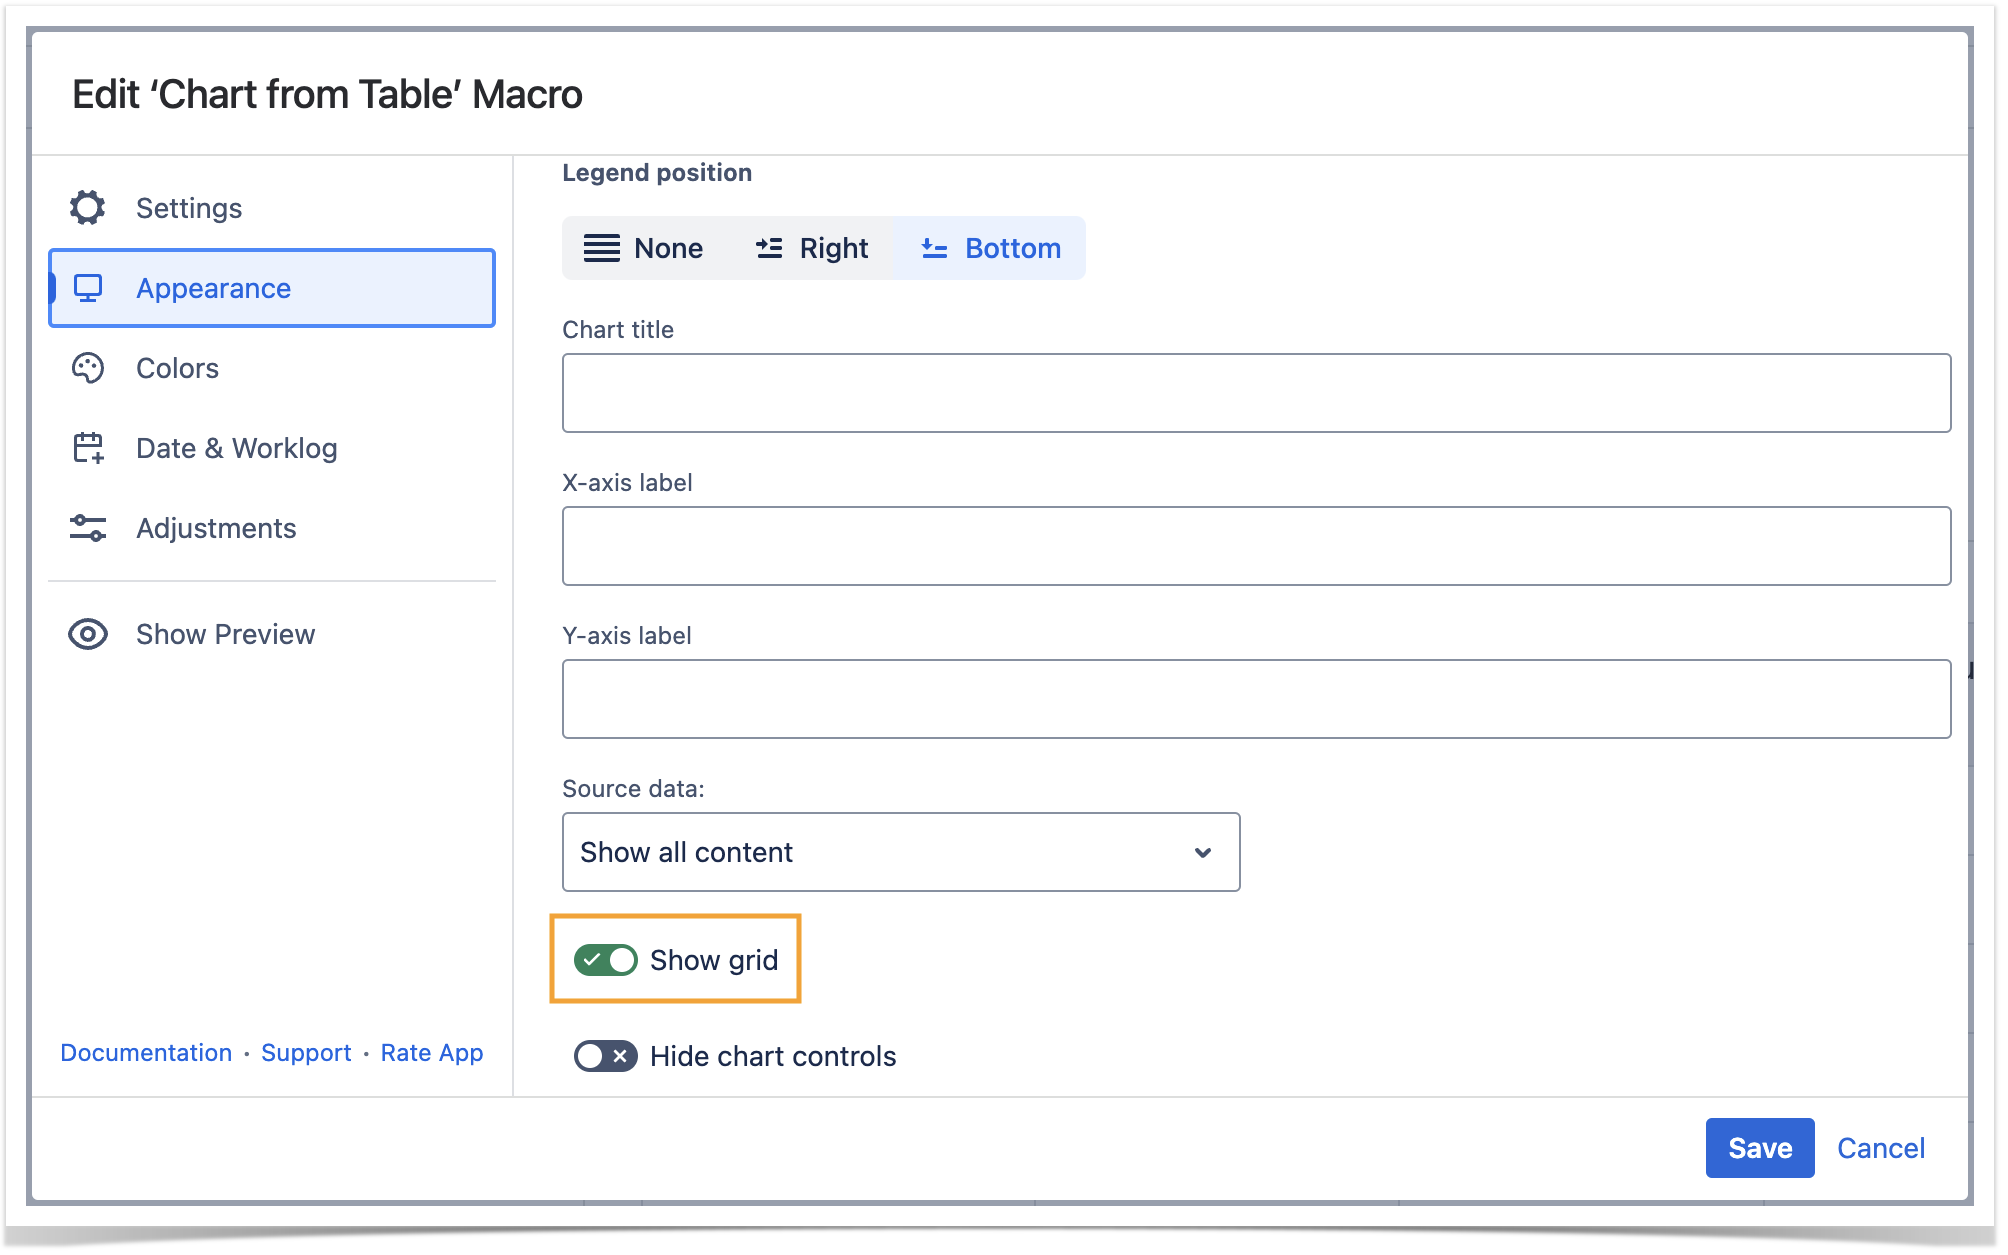Select Bottom legend position
The width and height of the screenshot is (2008, 1255).
[989, 248]
